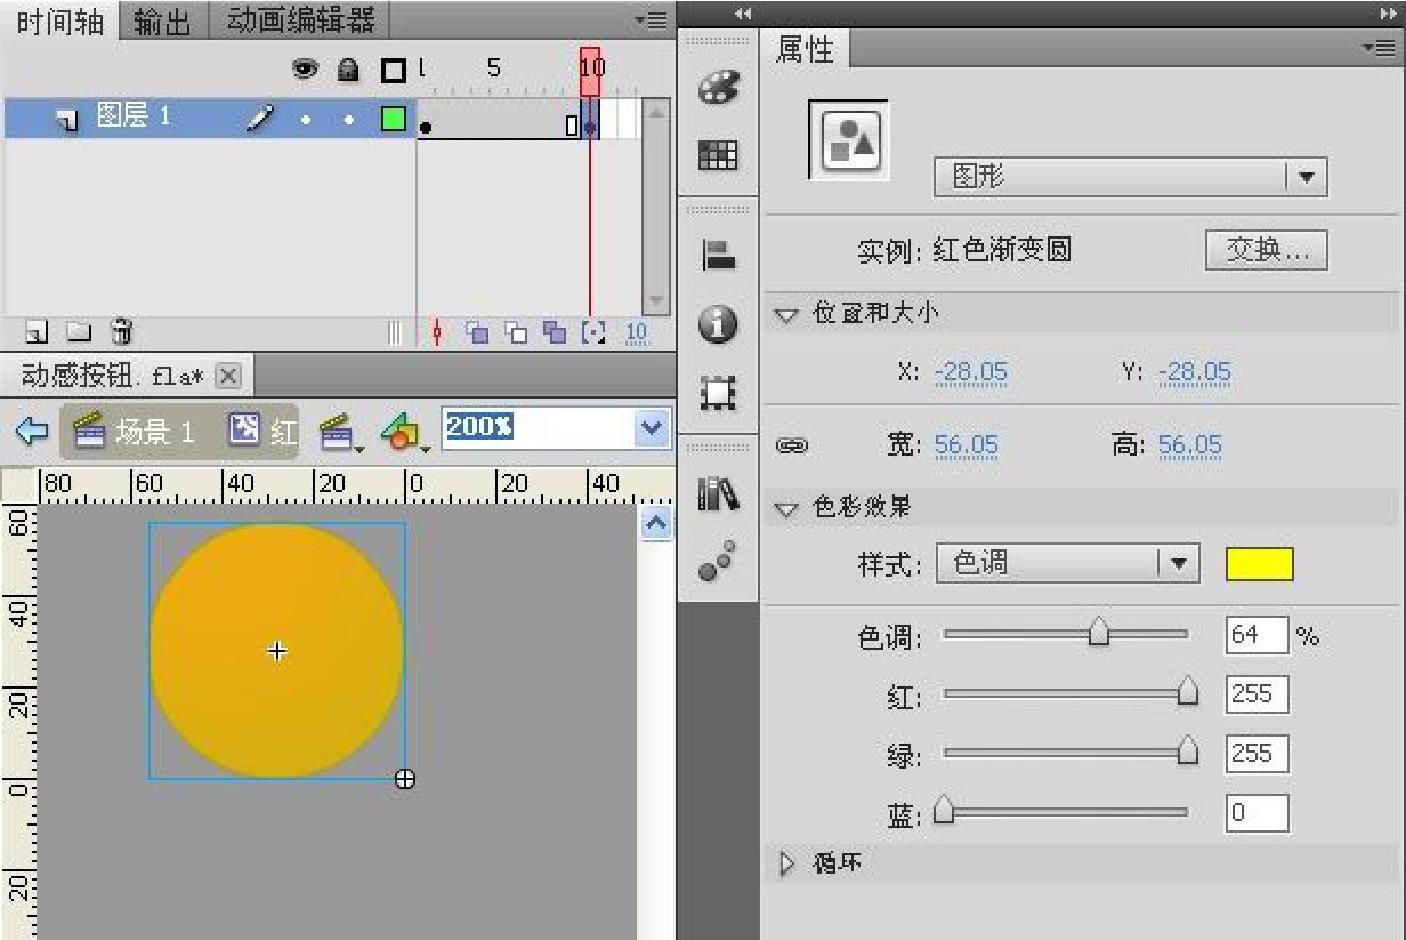
Task: Toggle lock dot for 图层 1
Action: 348,120
